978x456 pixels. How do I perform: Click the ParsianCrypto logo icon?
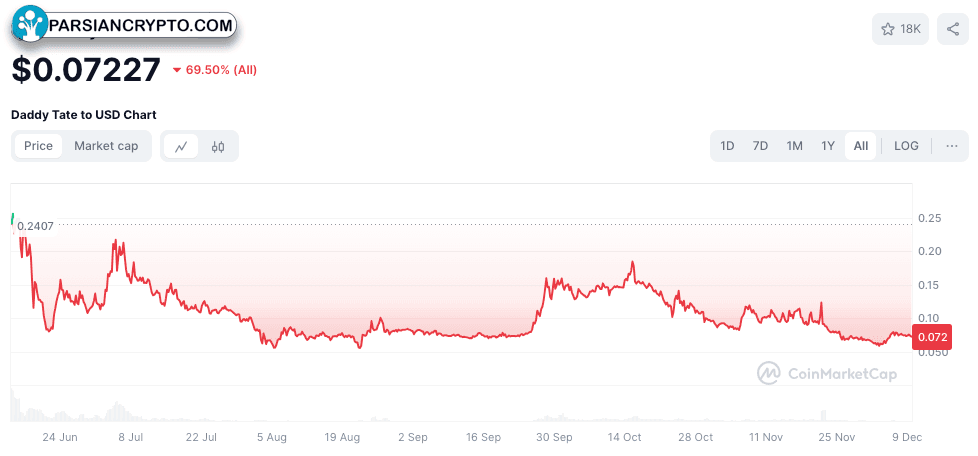pos(29,24)
